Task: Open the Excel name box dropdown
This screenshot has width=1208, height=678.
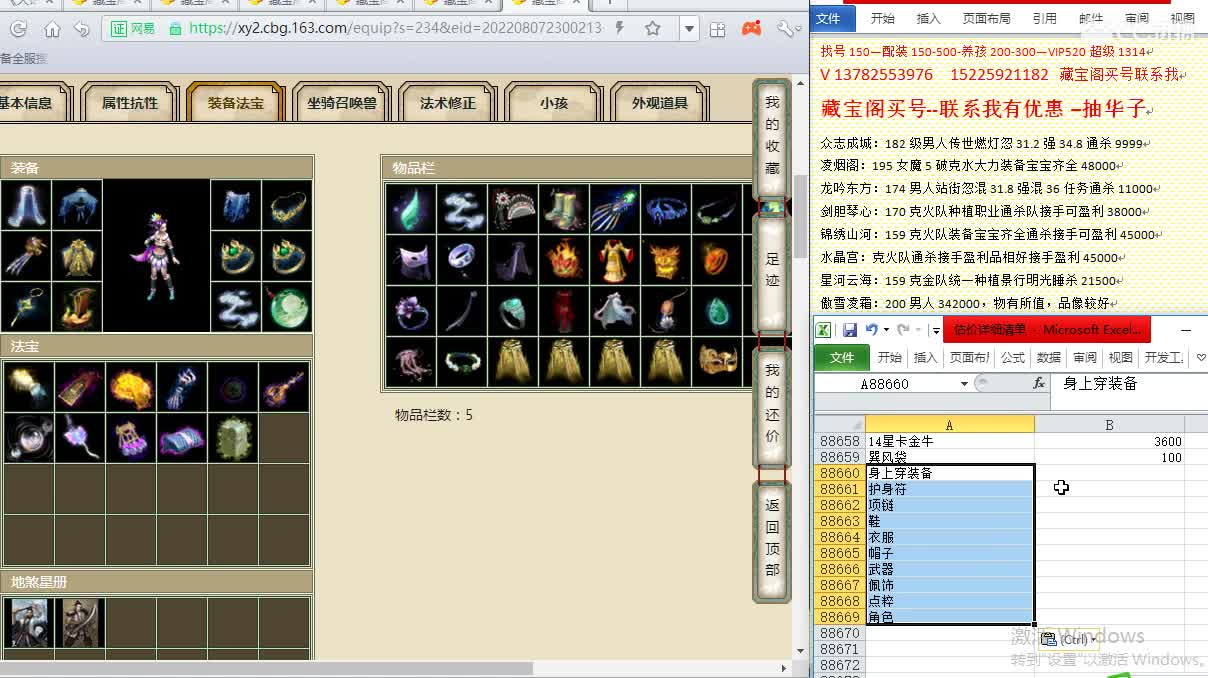Action: tap(964, 384)
